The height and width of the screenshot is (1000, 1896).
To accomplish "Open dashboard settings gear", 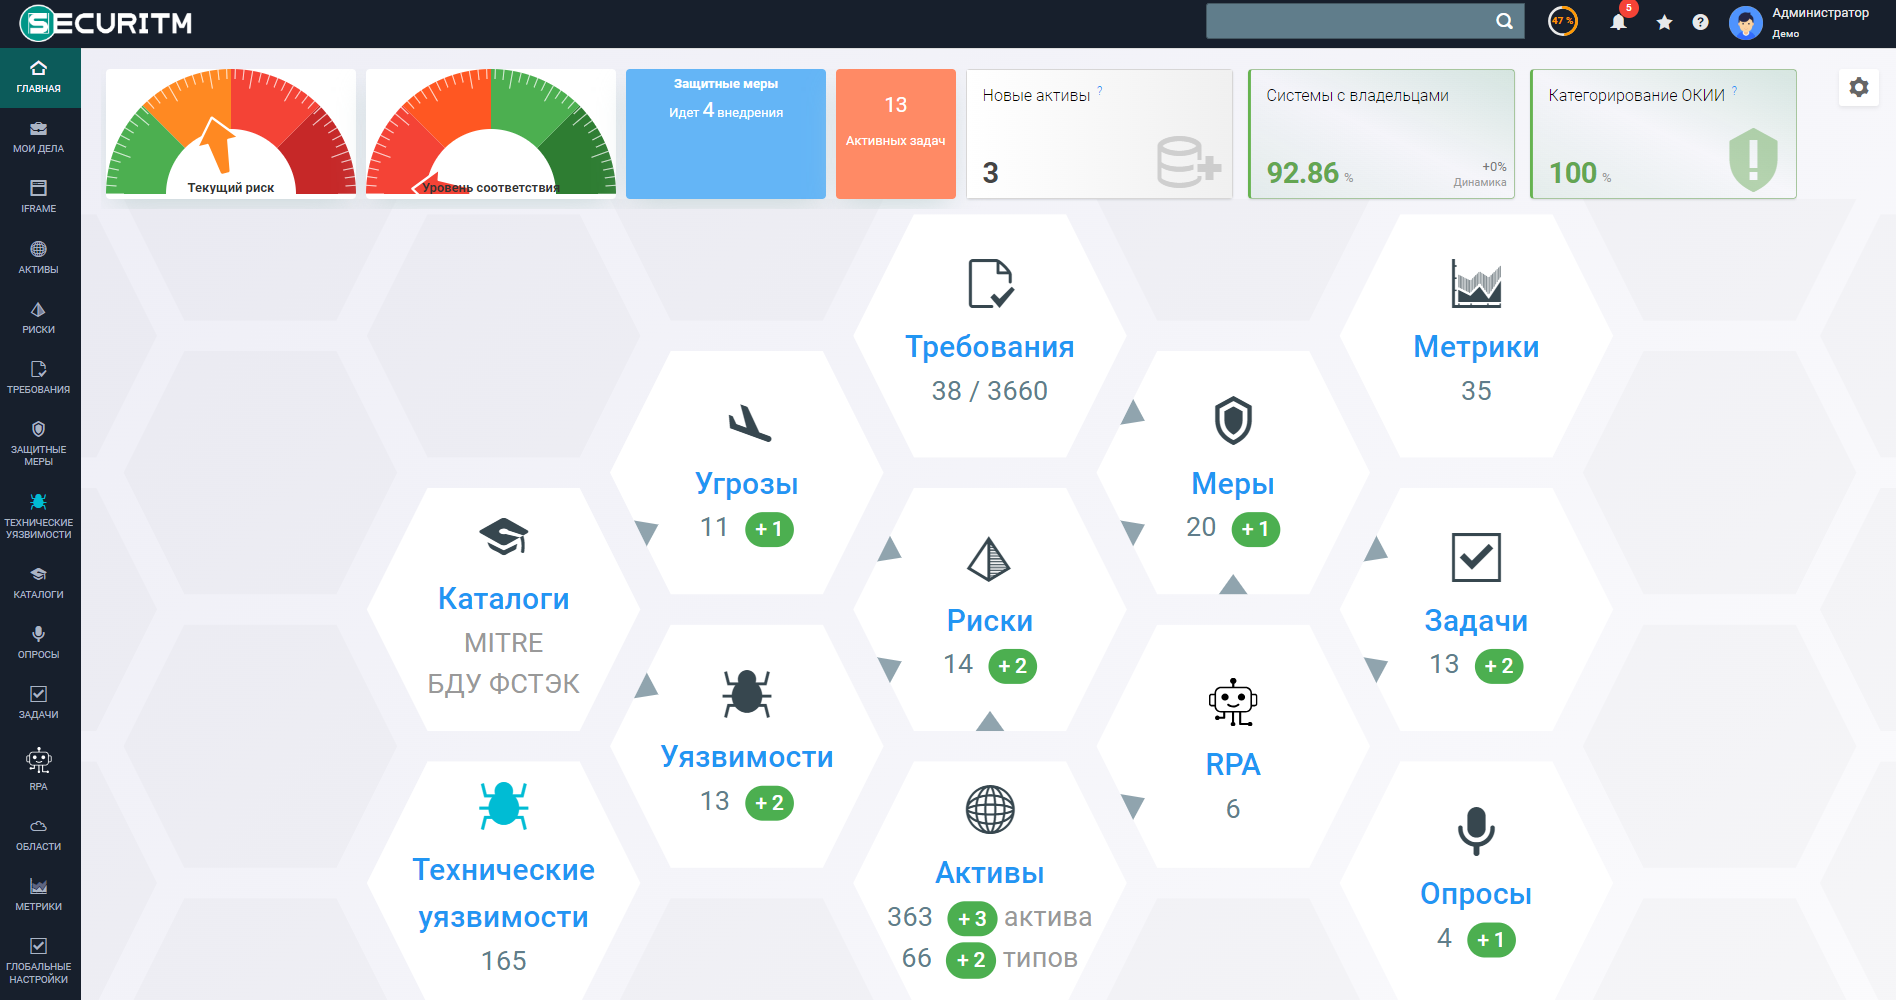I will tap(1859, 87).
